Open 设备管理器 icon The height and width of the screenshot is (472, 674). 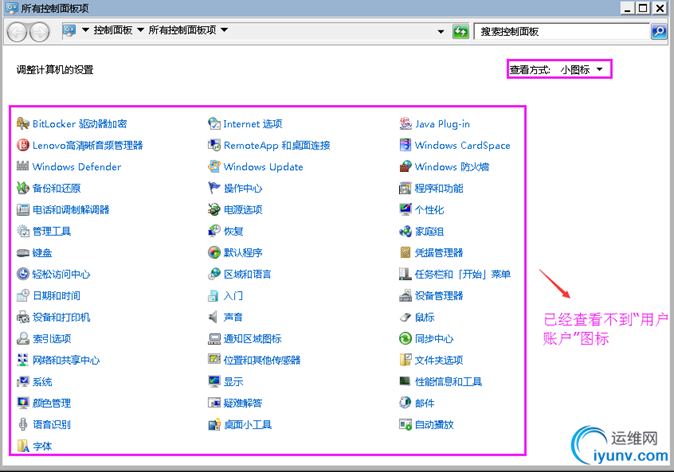[405, 295]
